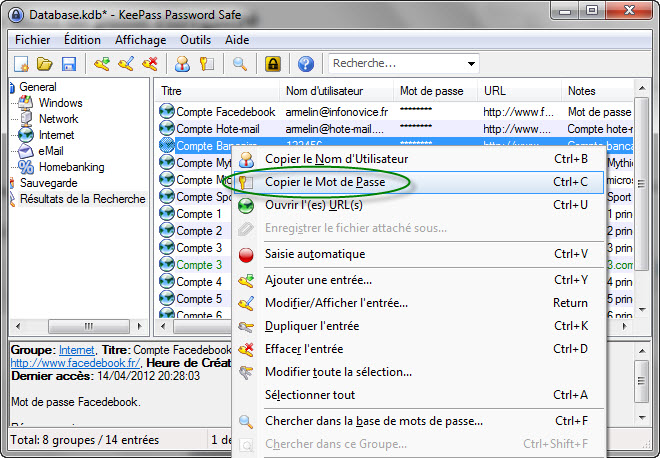Image resolution: width=660 pixels, height=458 pixels.
Task: Click the Copy username toolbar icon
Action: pyautogui.click(x=182, y=64)
